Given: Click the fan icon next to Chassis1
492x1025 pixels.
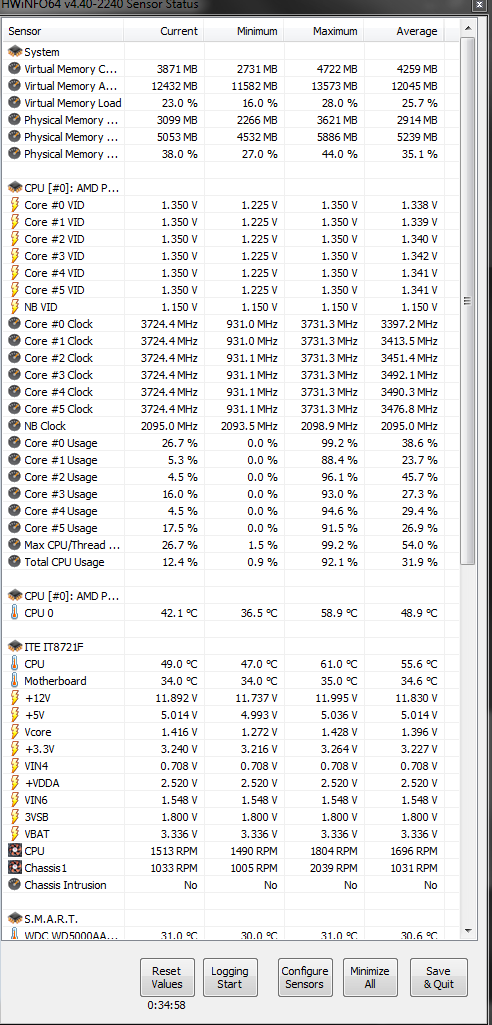Looking at the screenshot, I should click(x=14, y=867).
